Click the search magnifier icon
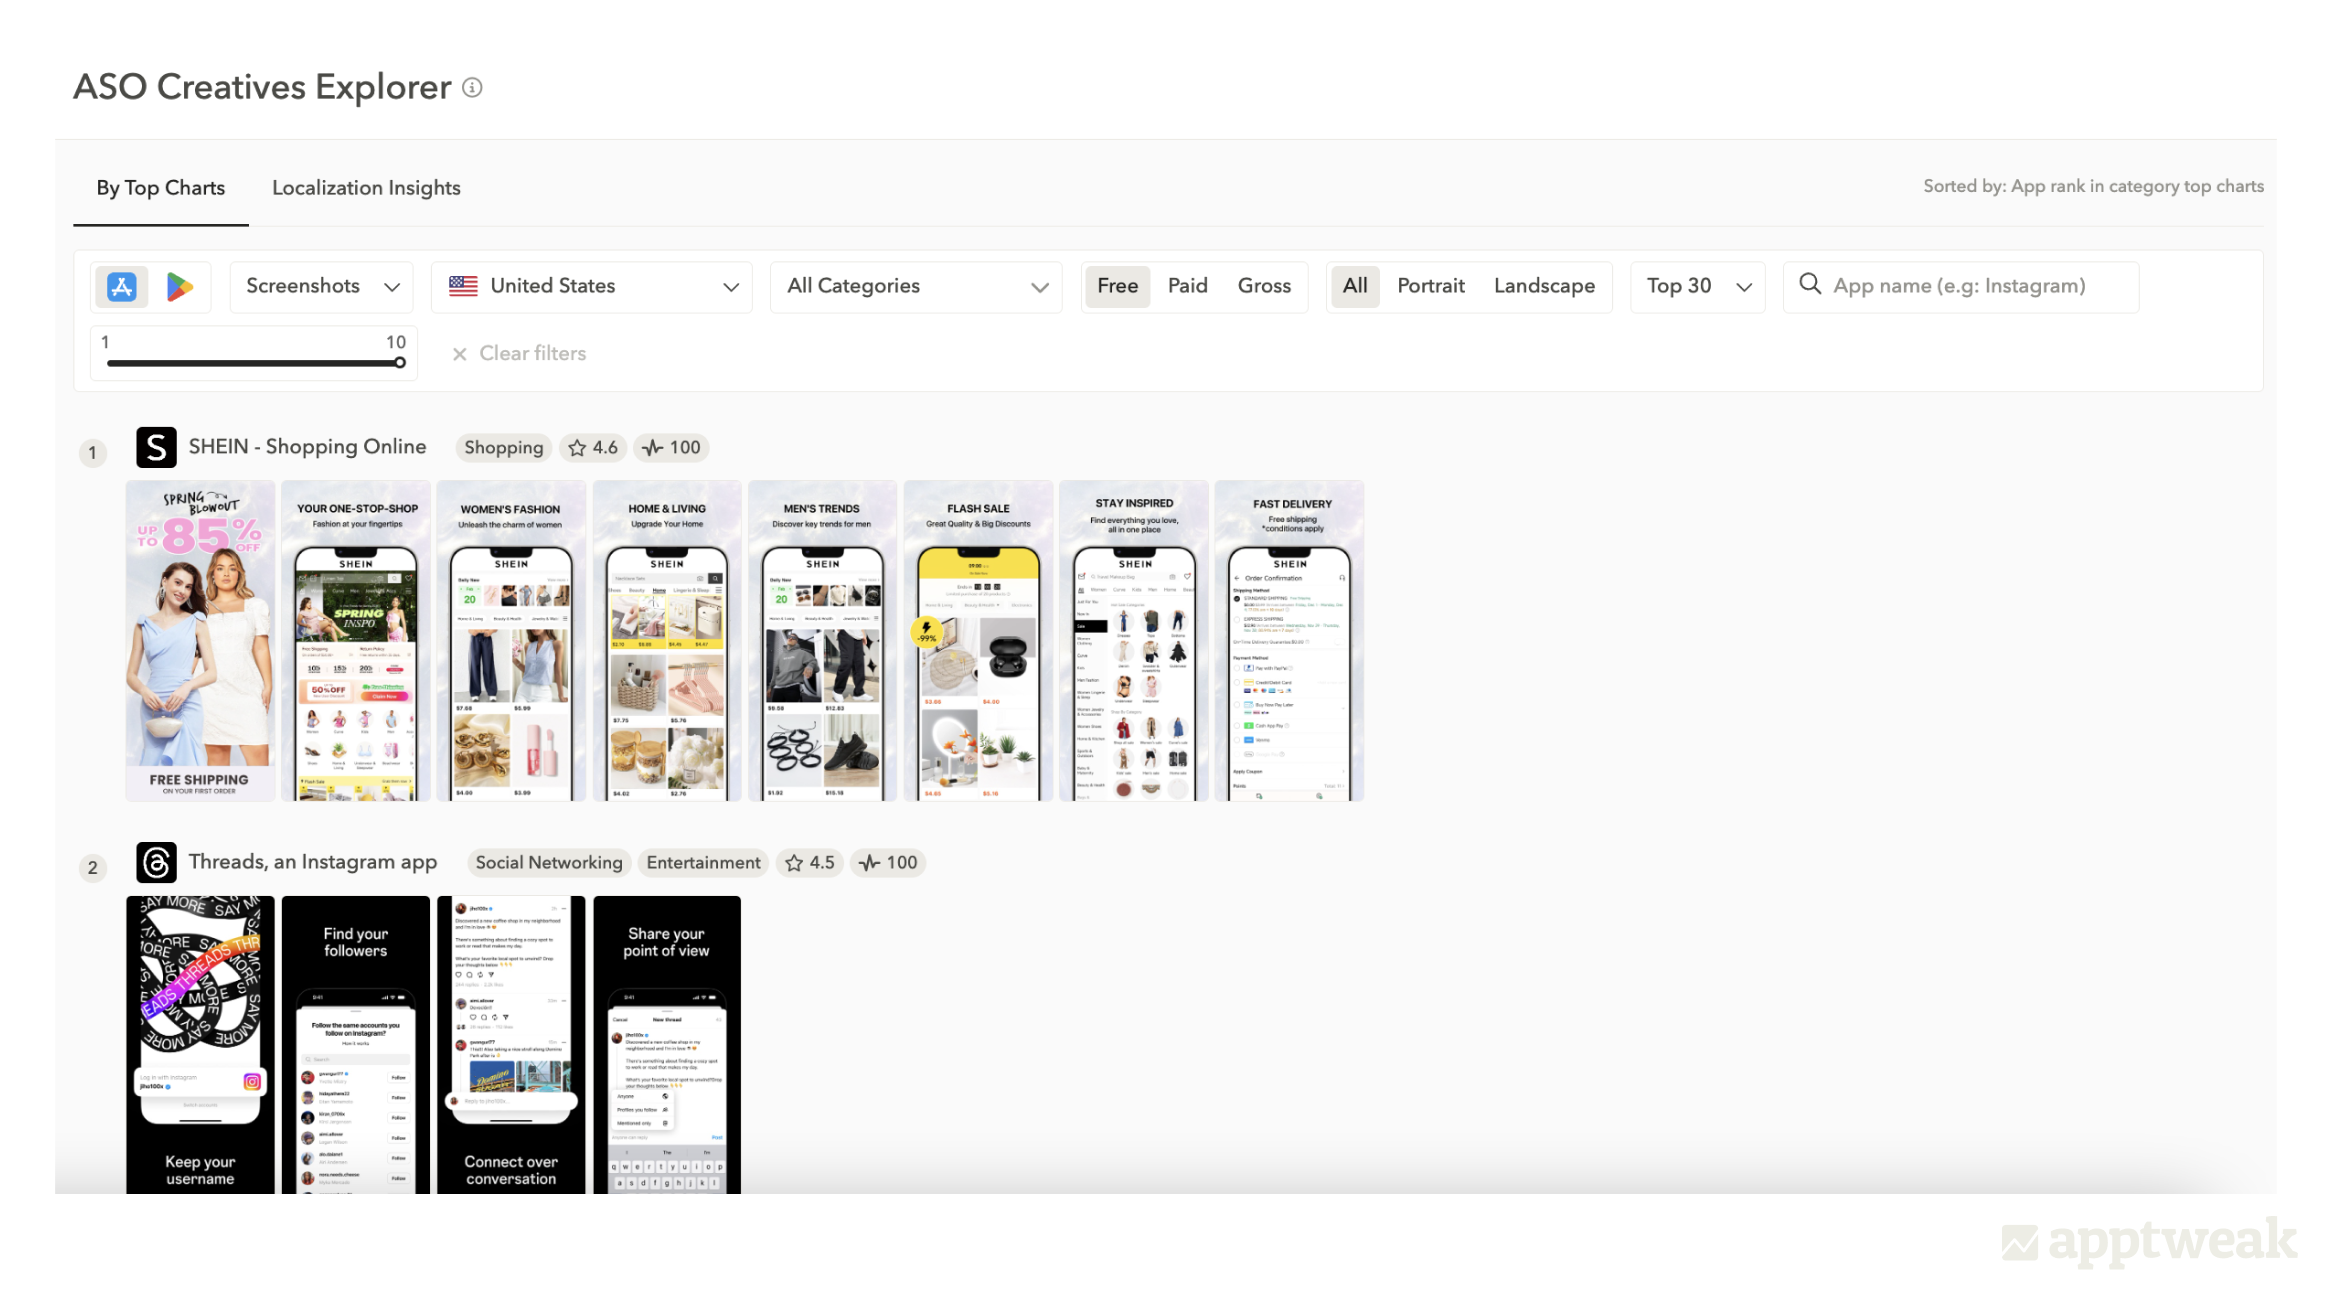2332x1296 pixels. click(x=1810, y=284)
